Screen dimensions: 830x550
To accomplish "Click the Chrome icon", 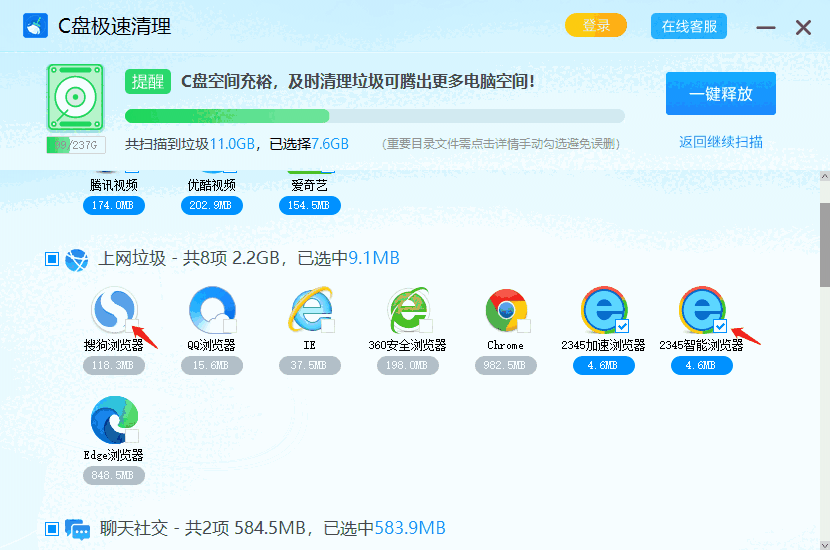I will [507, 310].
